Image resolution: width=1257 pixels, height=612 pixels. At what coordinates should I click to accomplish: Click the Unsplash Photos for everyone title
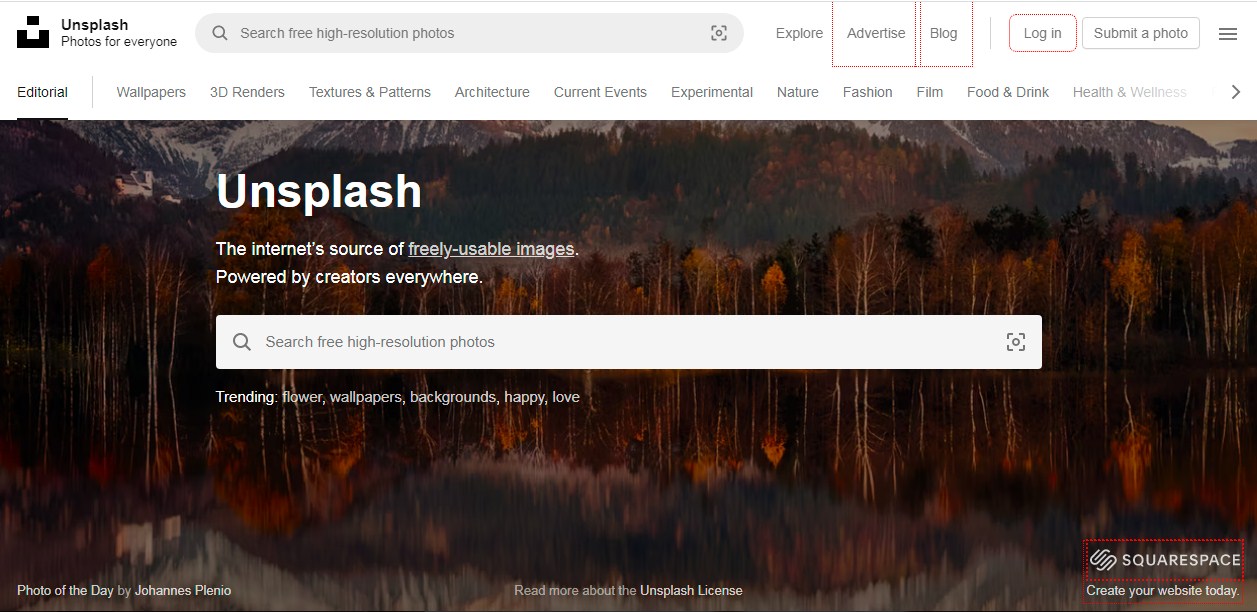(x=119, y=33)
